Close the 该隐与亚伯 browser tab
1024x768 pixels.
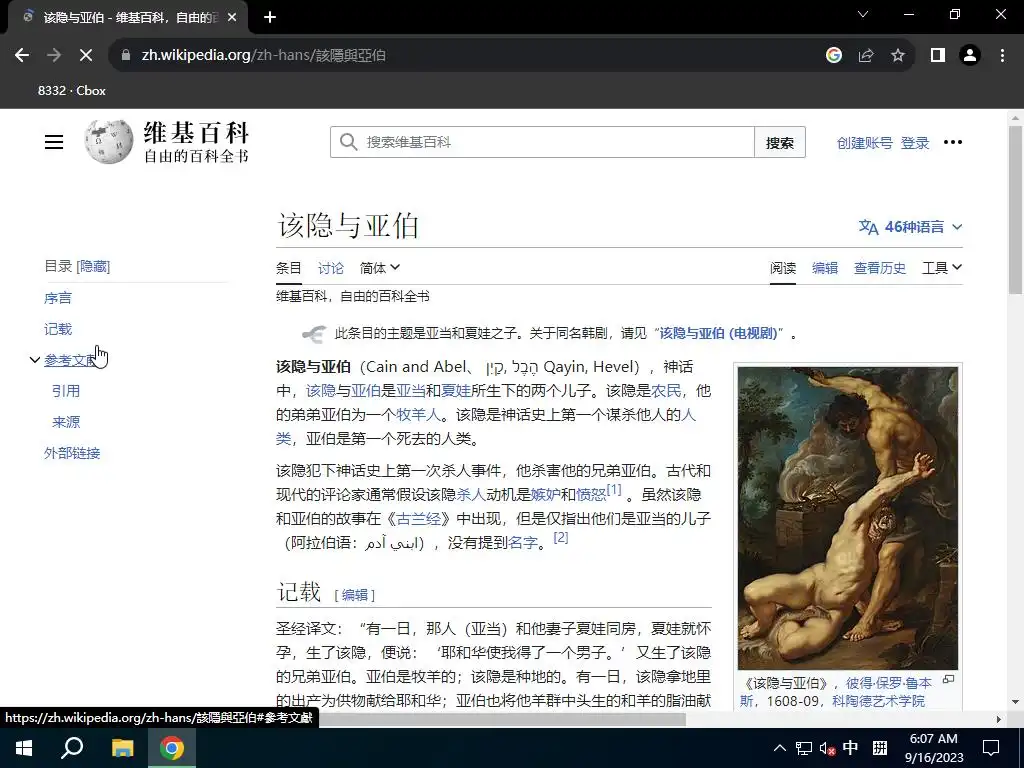[232, 18]
